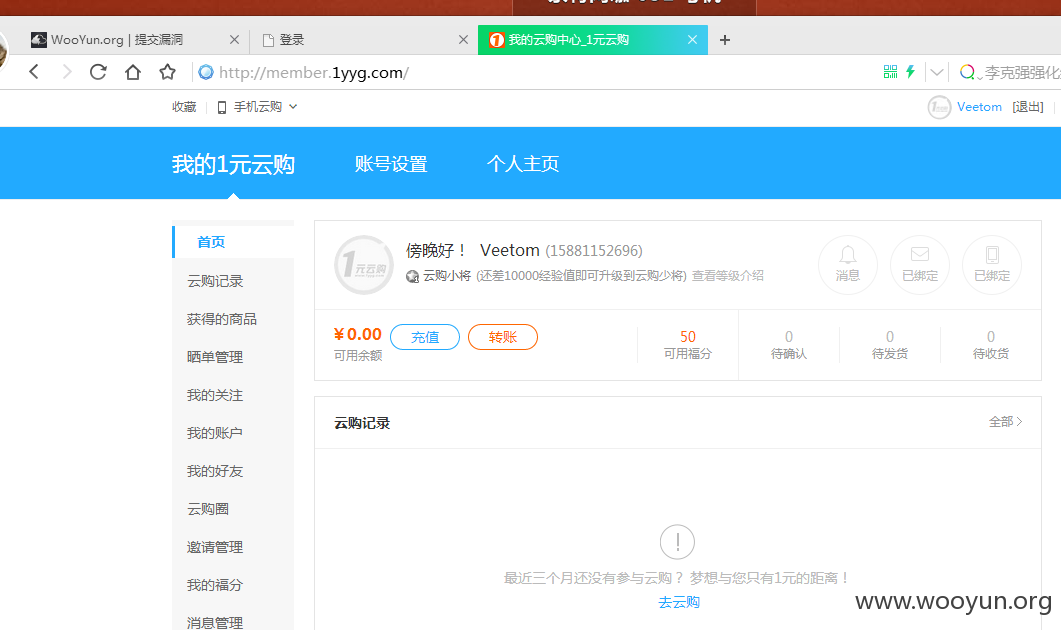This screenshot has height=630, width=1061.
Task: Open 我的福分 in the sidebar
Action: point(215,585)
